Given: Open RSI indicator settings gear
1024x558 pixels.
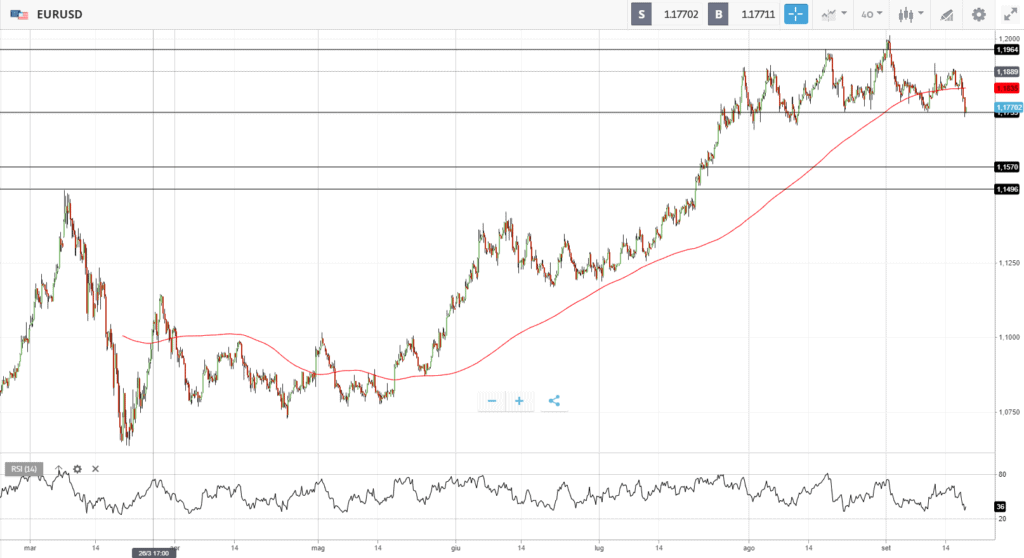Looking at the screenshot, I should [x=77, y=469].
